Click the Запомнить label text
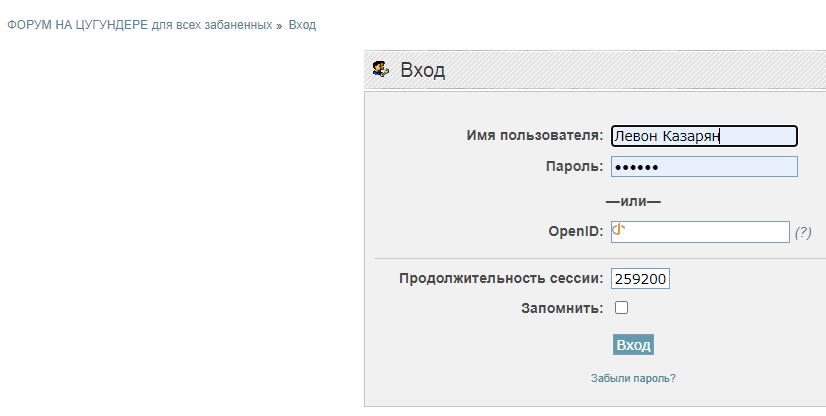 tap(561, 308)
